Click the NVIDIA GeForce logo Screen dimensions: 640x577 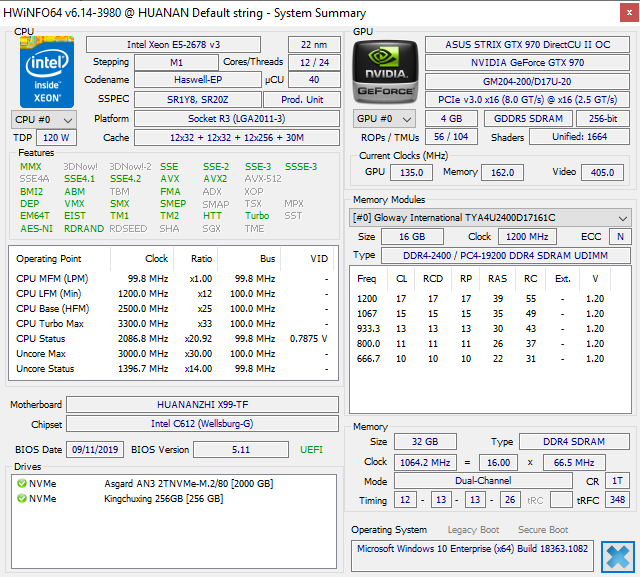[x=385, y=72]
